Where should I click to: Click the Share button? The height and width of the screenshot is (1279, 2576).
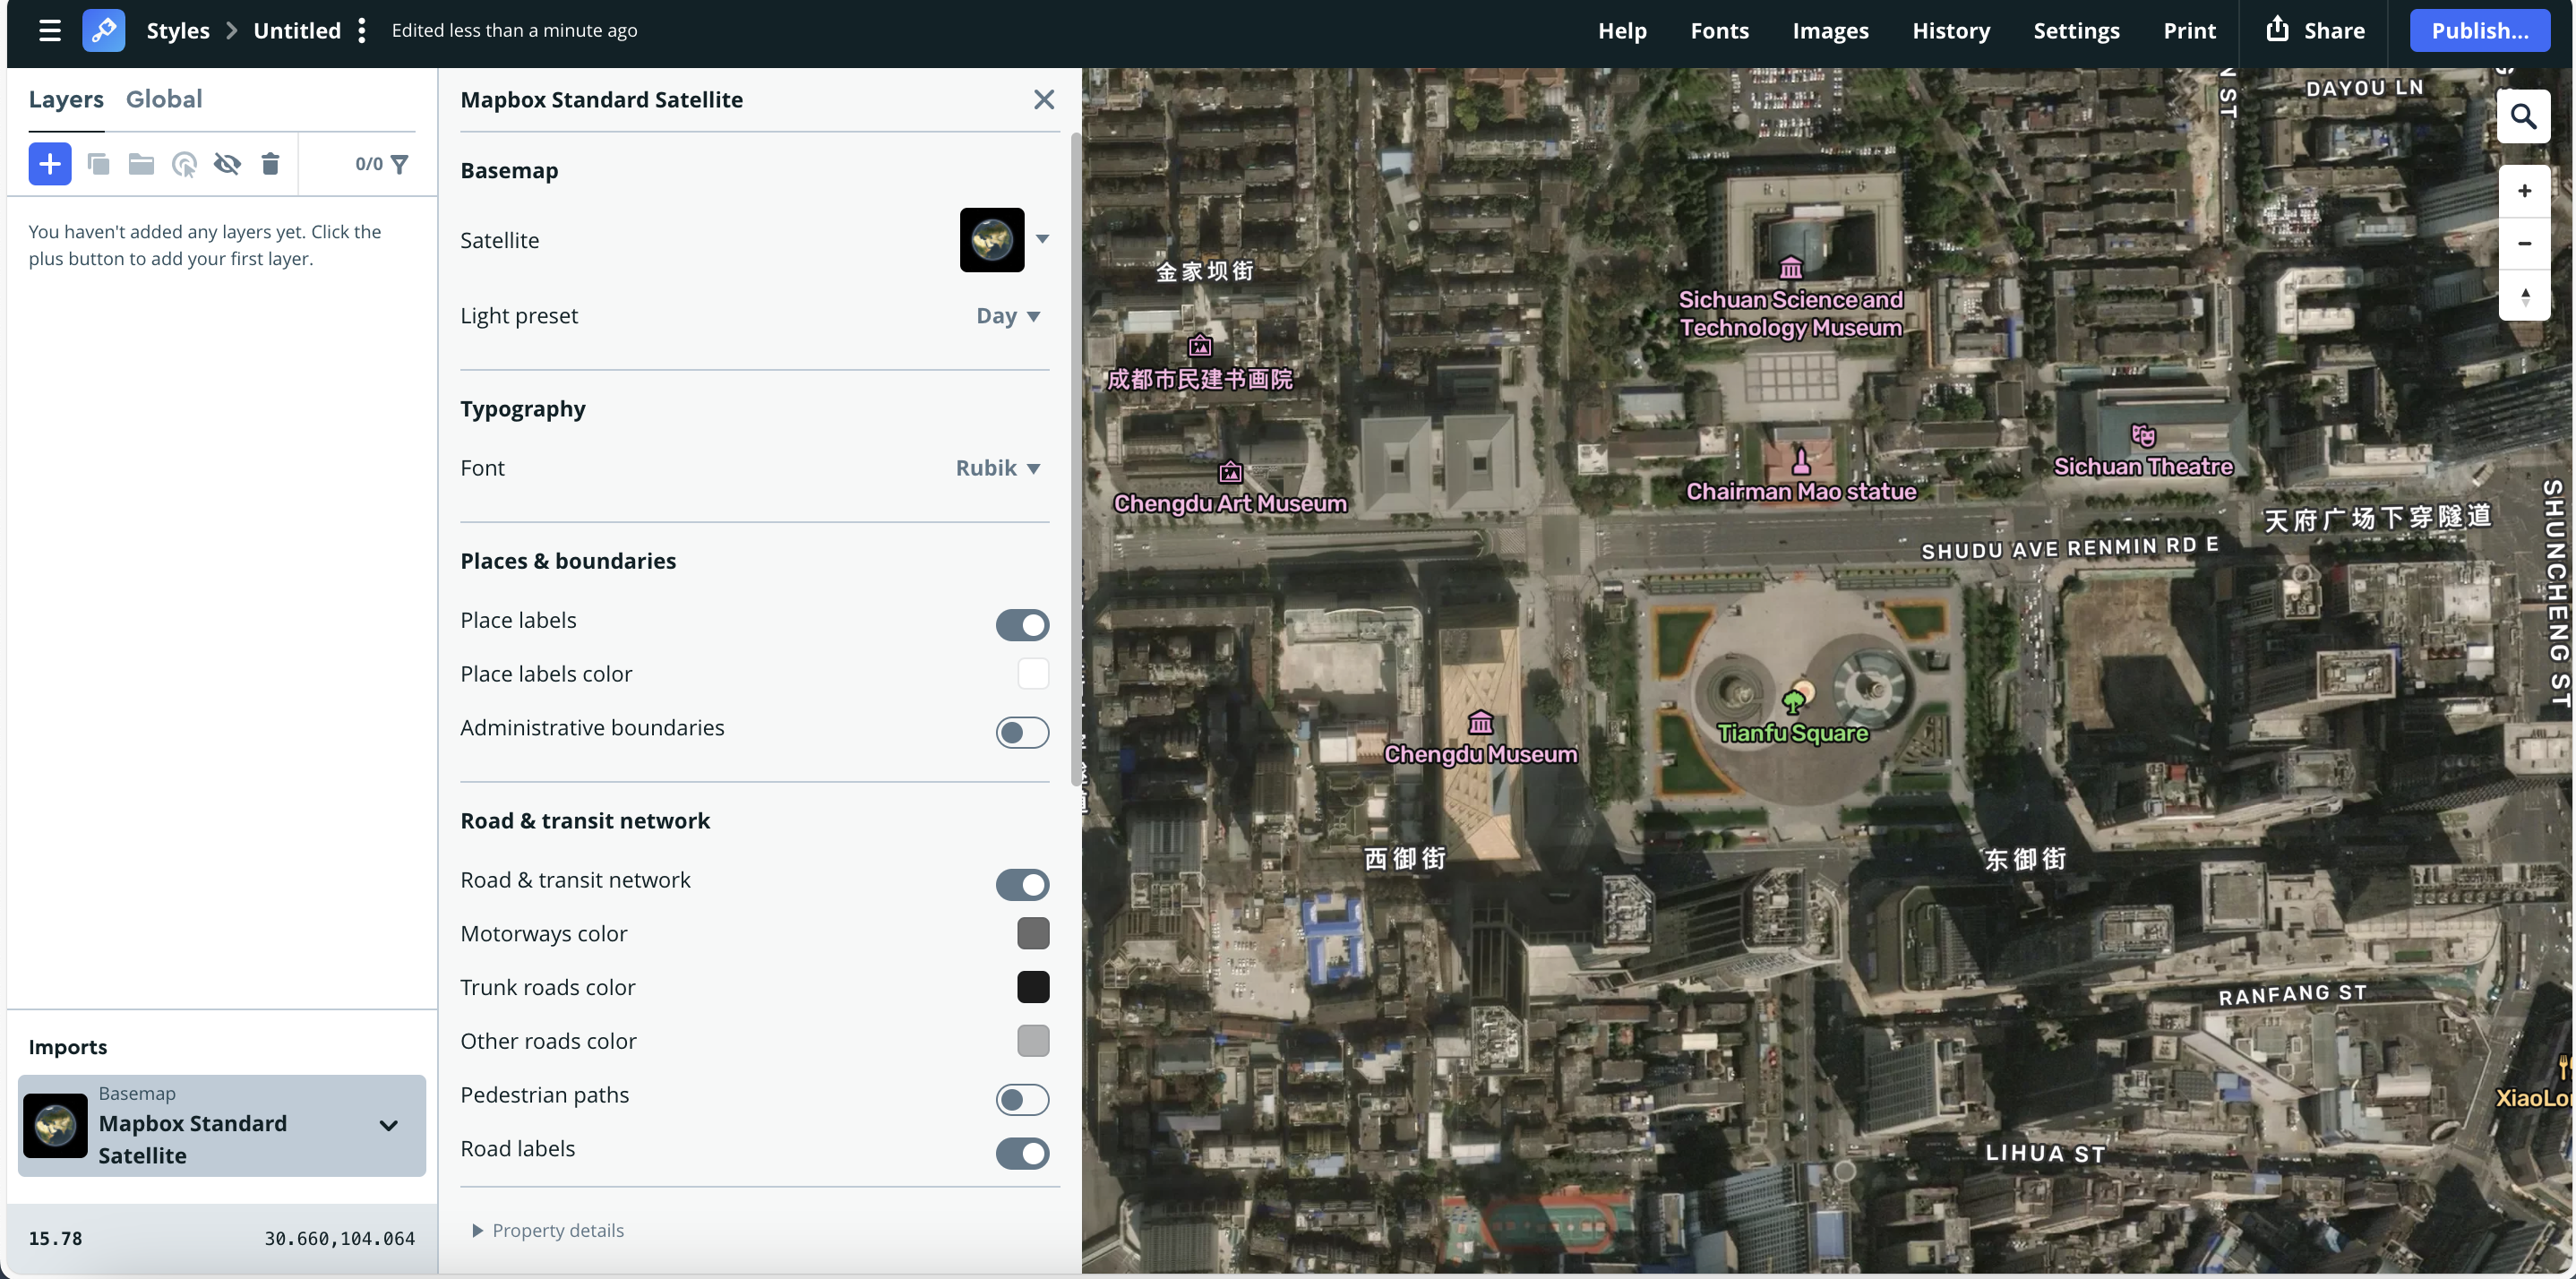[x=2315, y=31]
